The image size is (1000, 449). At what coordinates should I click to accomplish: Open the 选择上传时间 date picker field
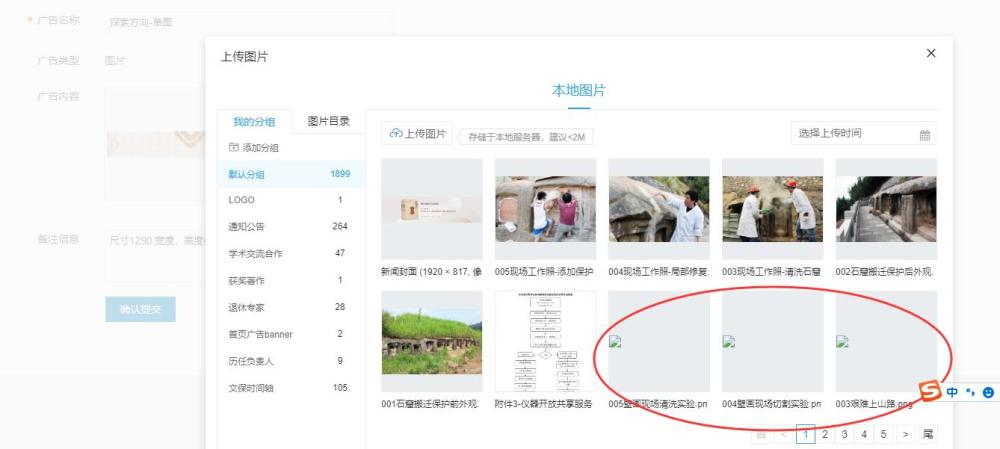864,134
